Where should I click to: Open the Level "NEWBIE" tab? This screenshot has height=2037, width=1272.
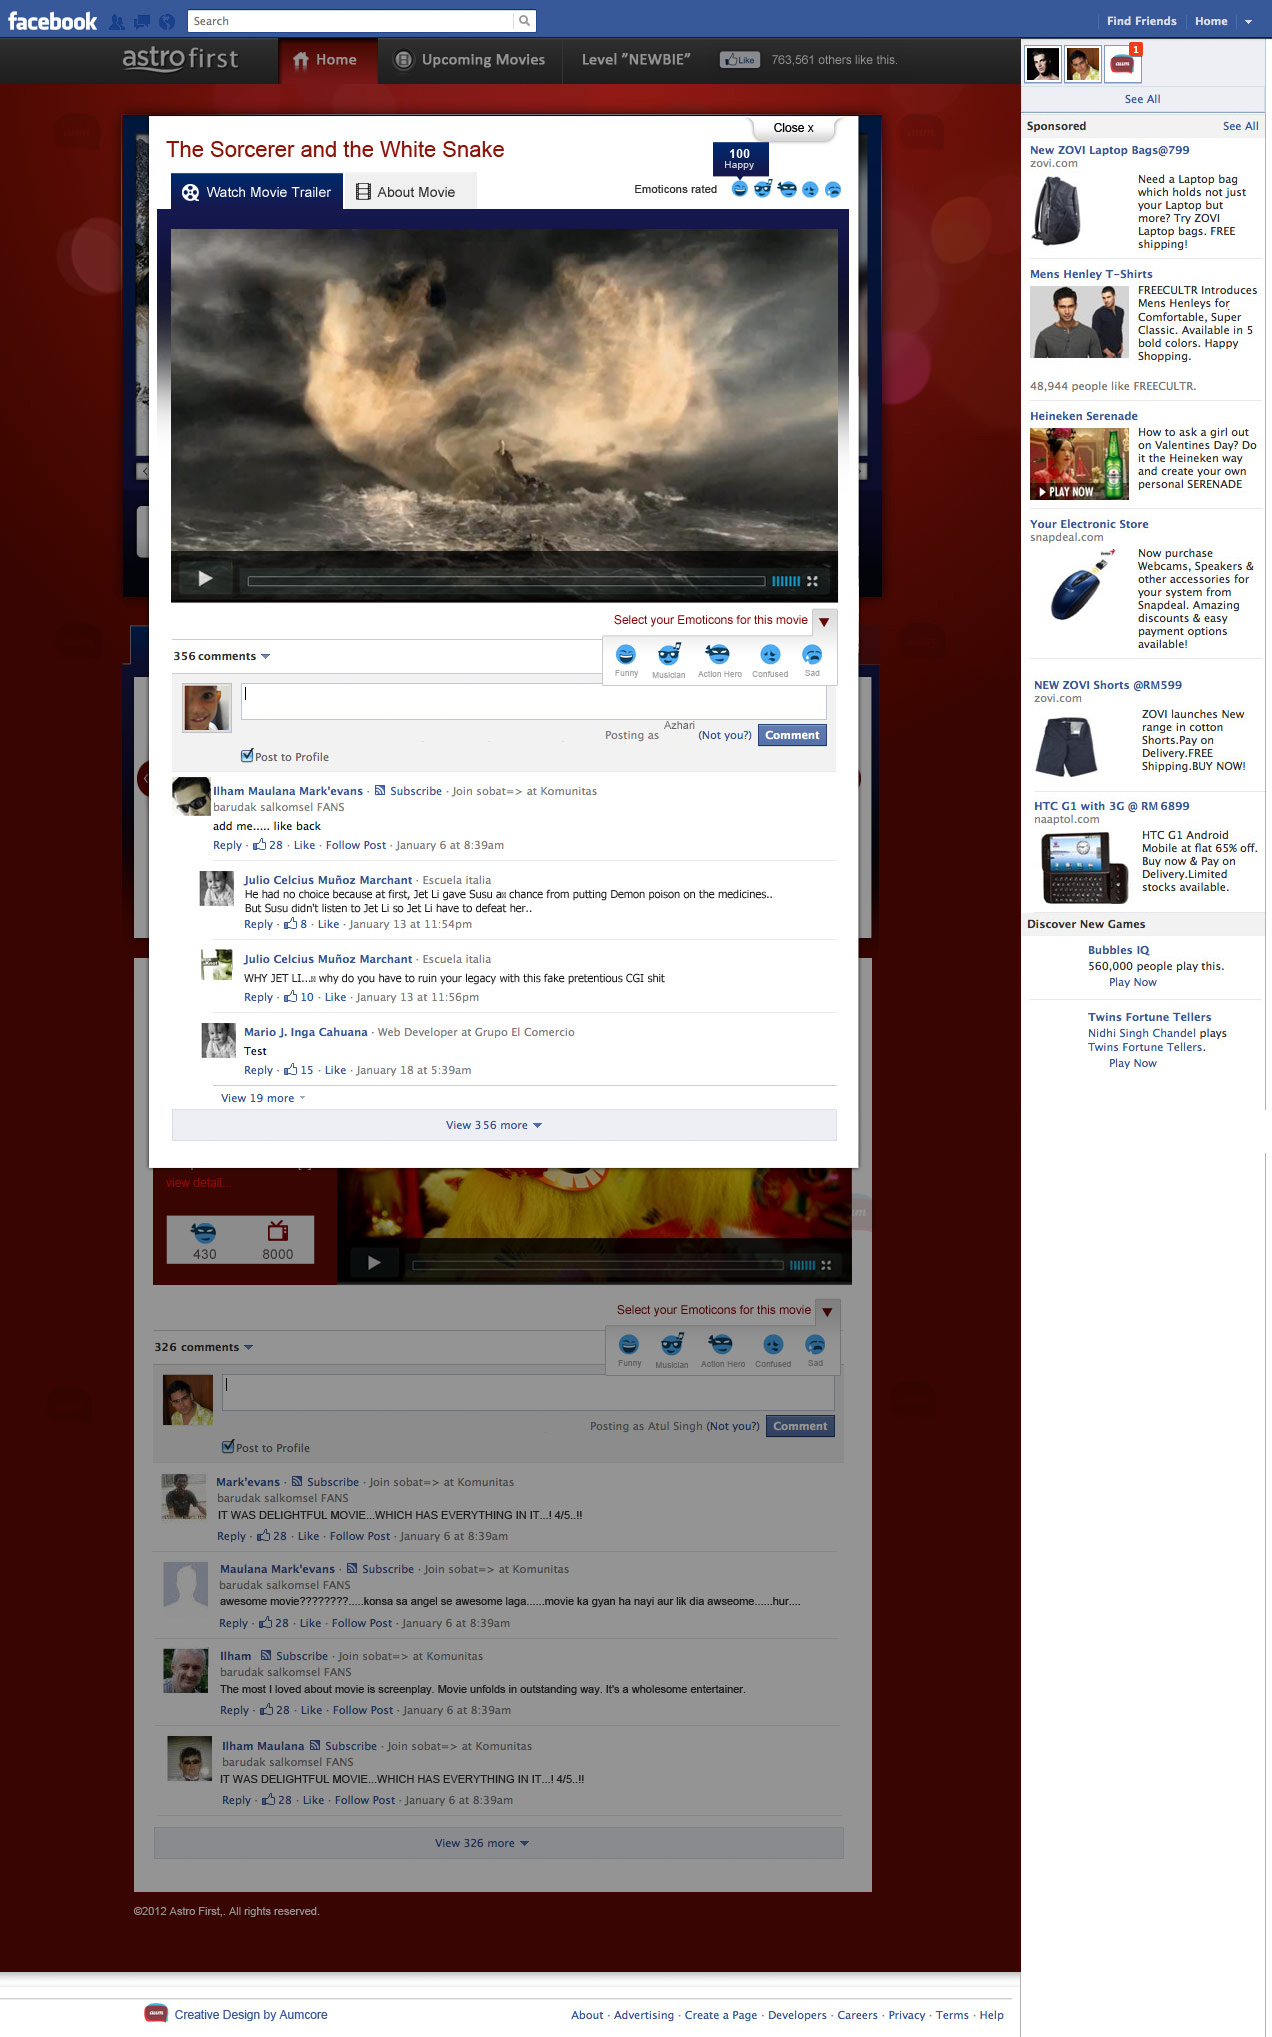[636, 60]
